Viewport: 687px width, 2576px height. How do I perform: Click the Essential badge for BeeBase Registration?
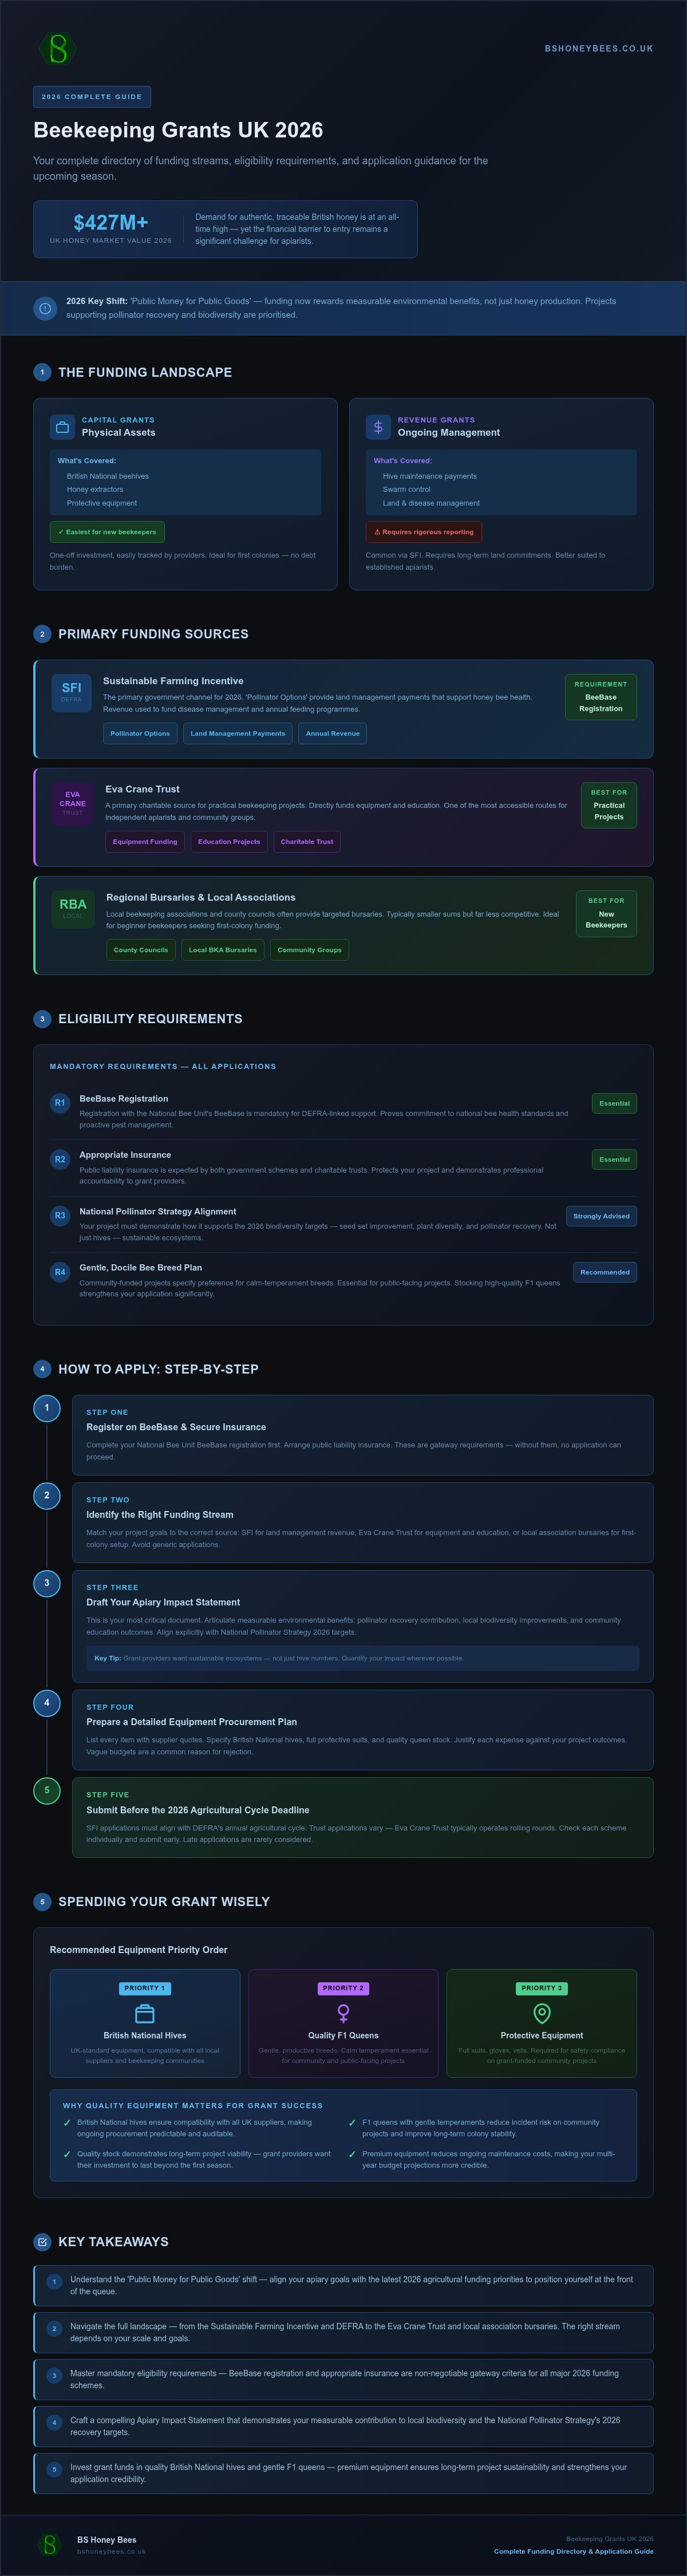614,1103
